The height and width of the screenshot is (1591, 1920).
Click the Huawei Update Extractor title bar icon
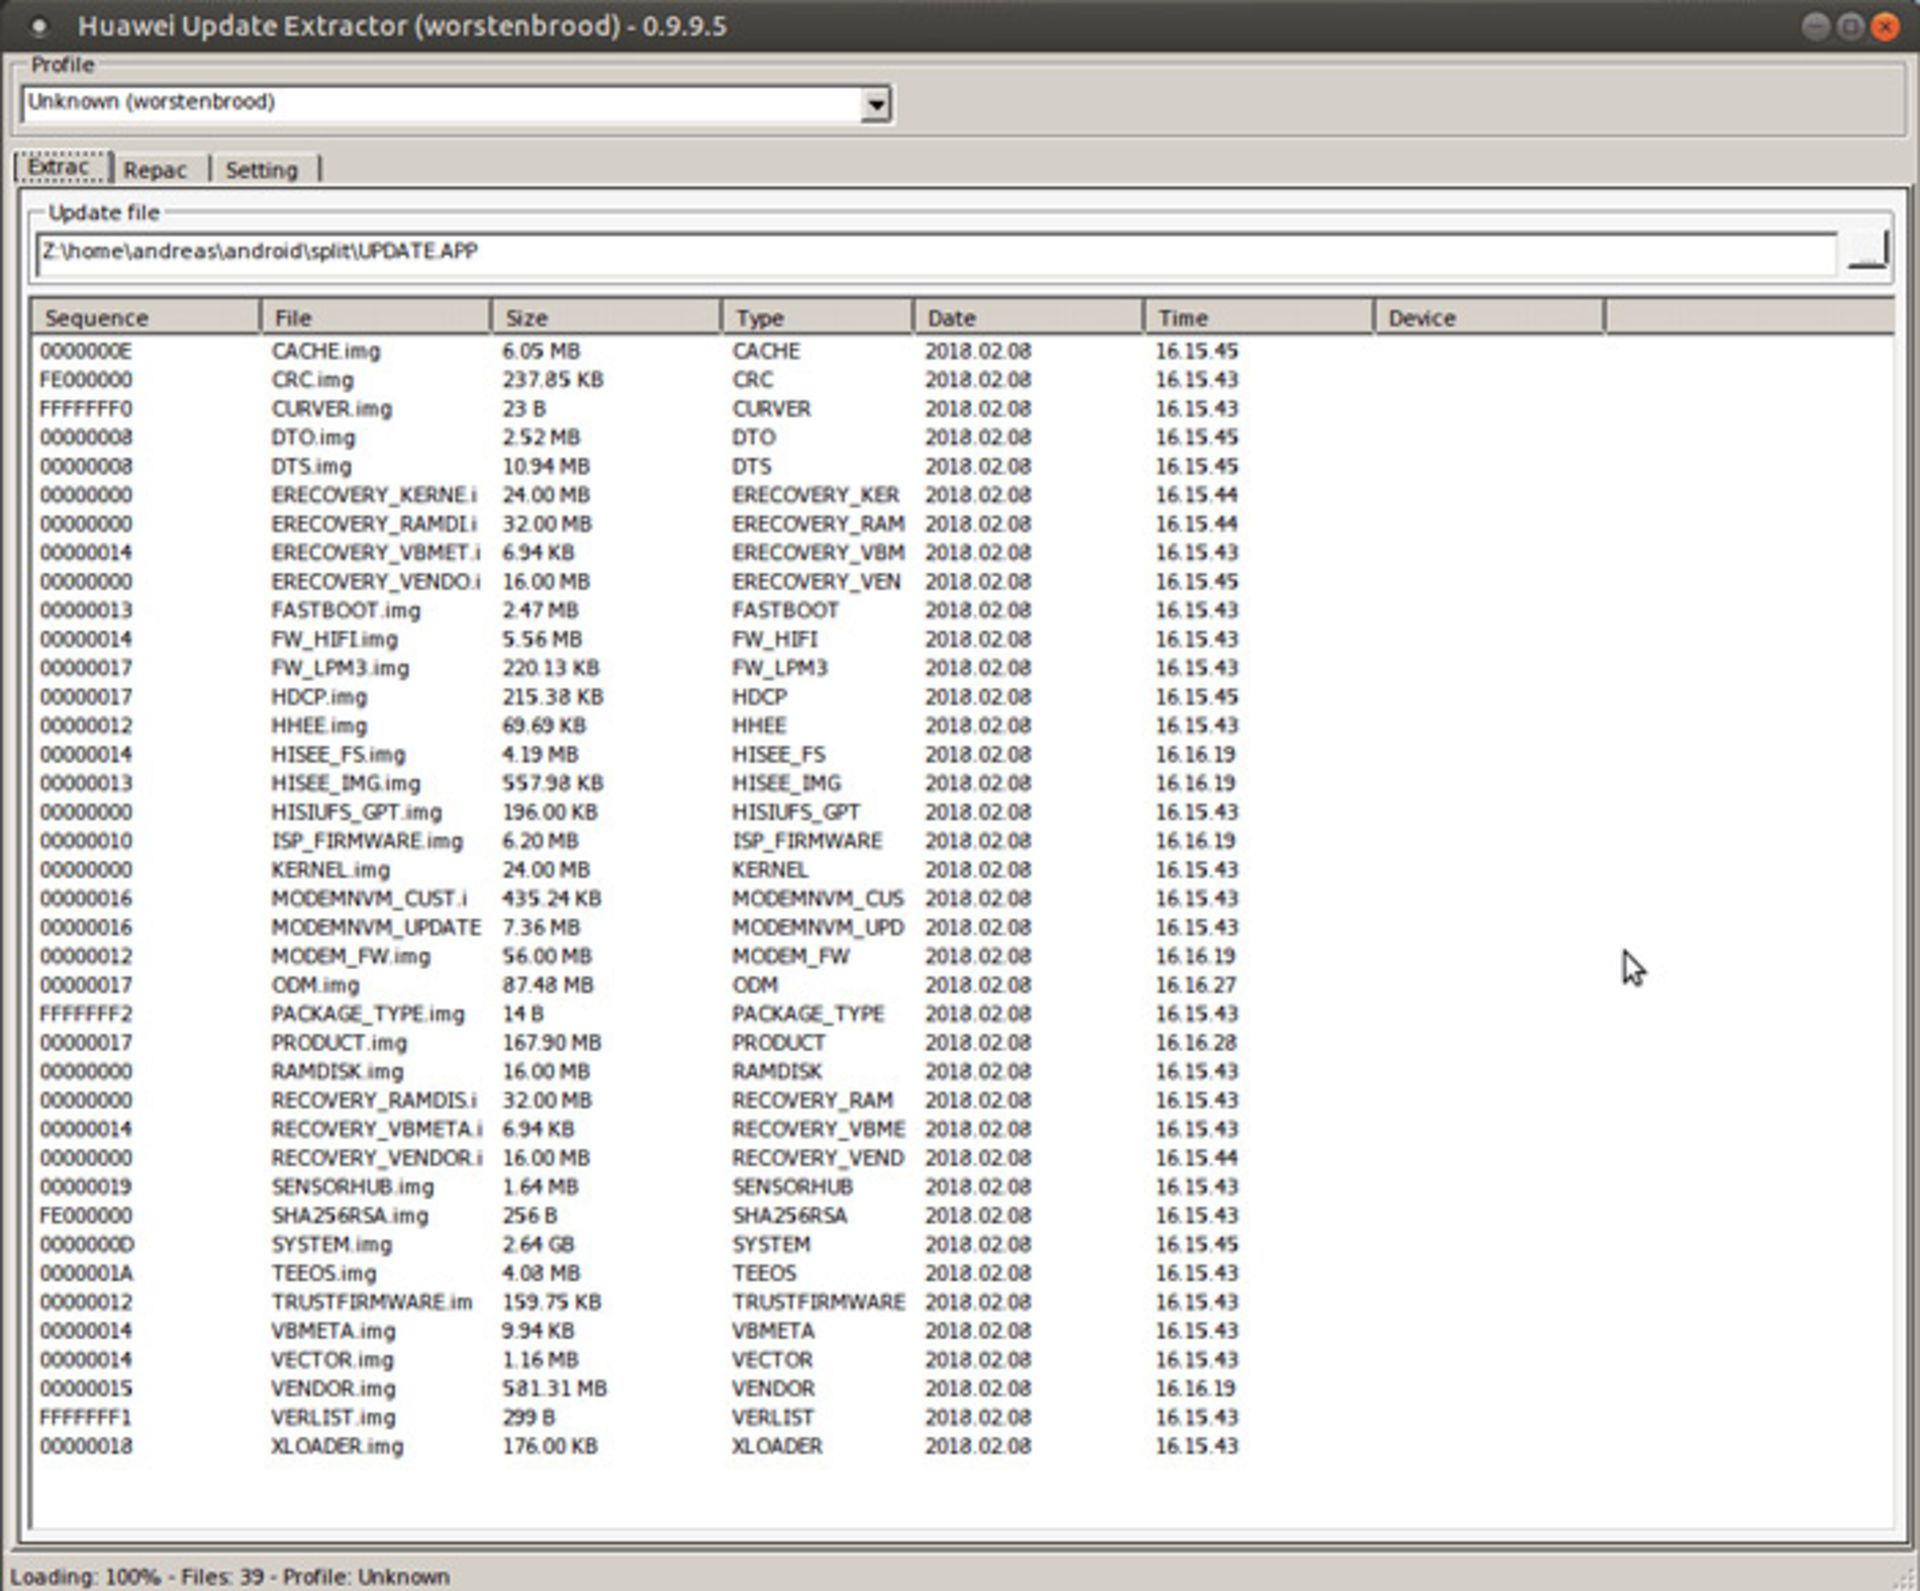(x=40, y=27)
